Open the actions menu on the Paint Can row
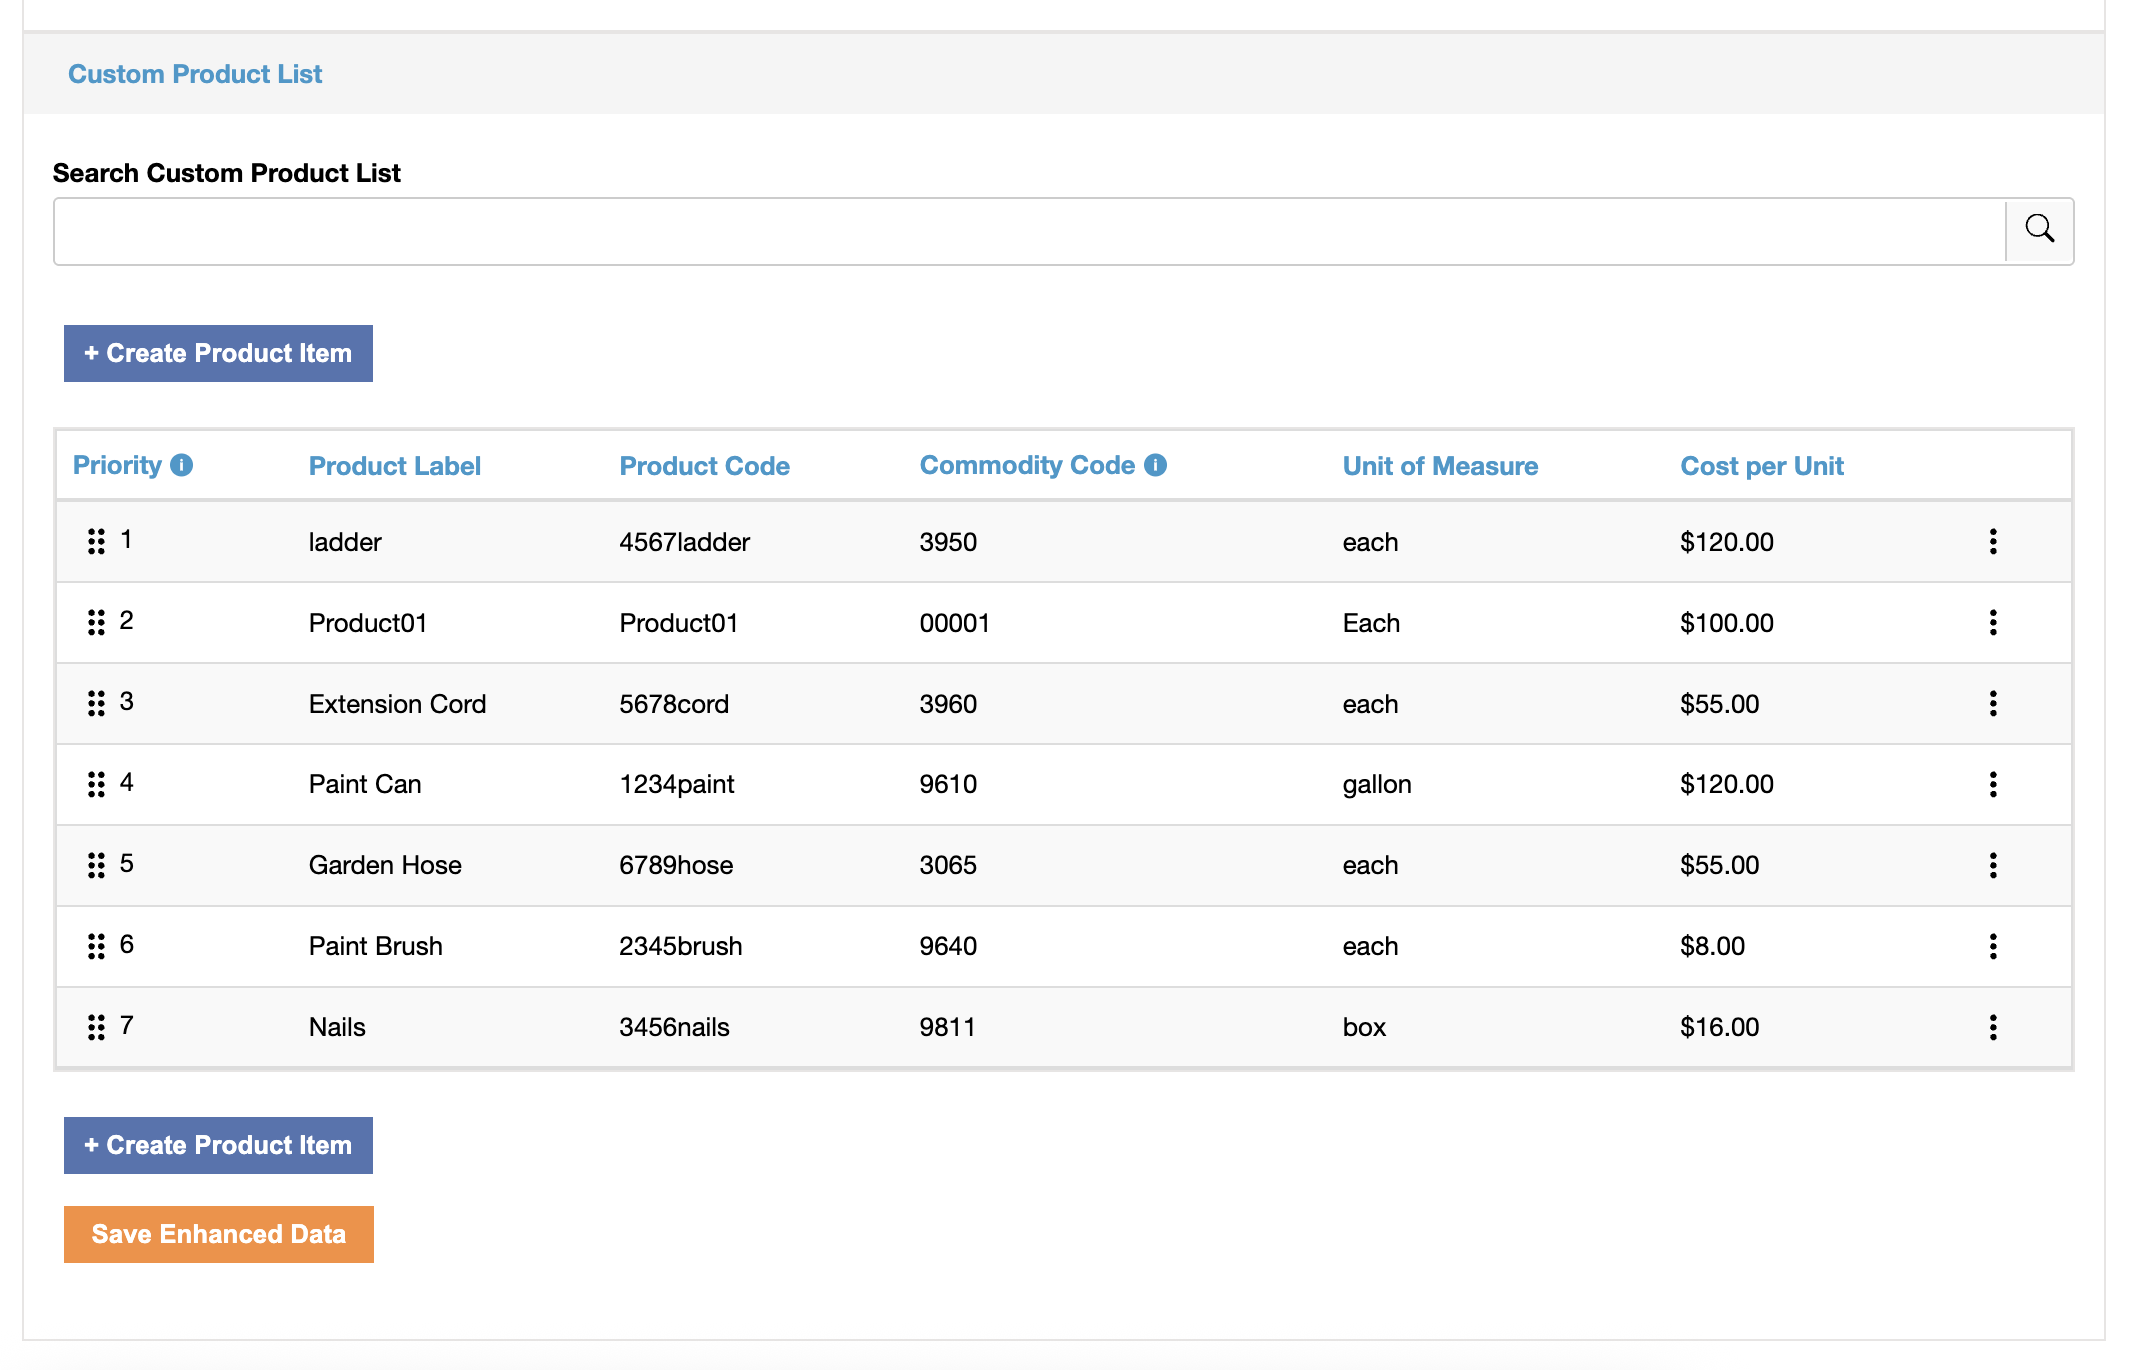Viewport: 2140px width, 1370px height. tap(1993, 784)
